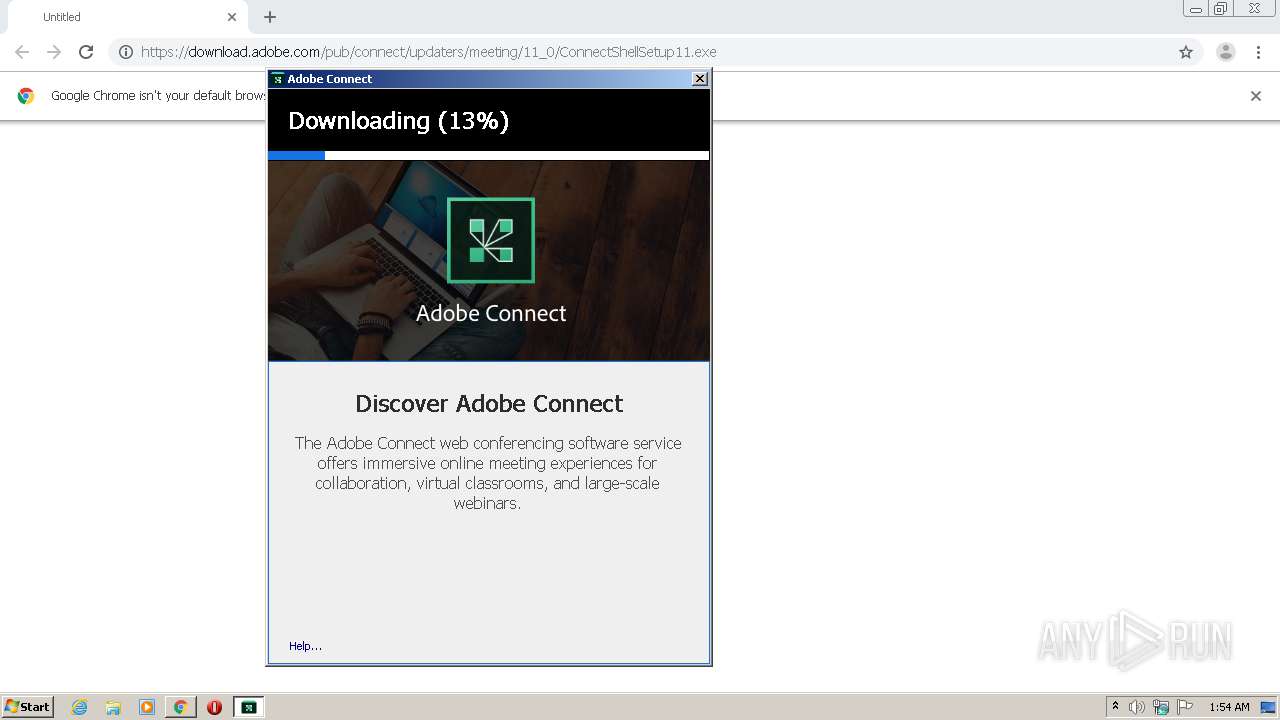Click the Chrome logo in the notification bar
The height and width of the screenshot is (720, 1280).
point(26,96)
